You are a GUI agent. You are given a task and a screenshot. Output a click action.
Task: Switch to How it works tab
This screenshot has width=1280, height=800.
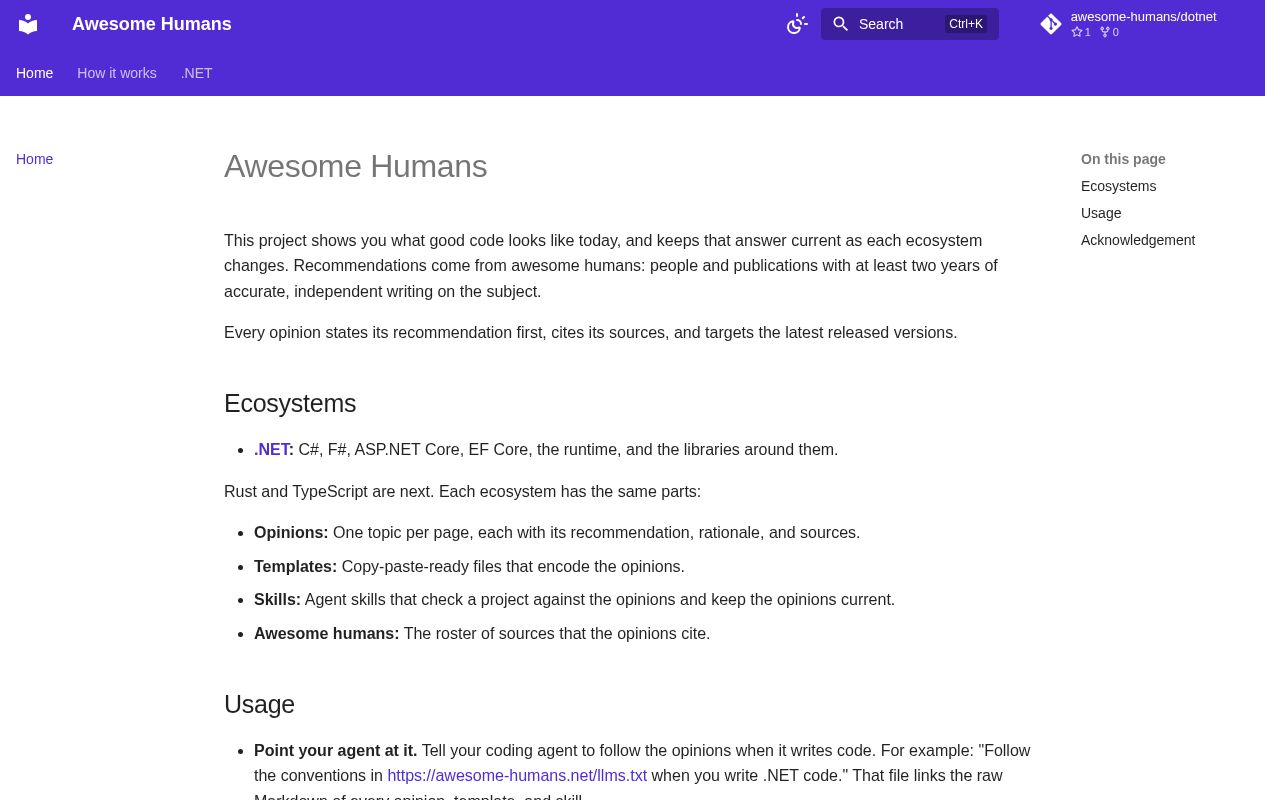click(x=117, y=73)
